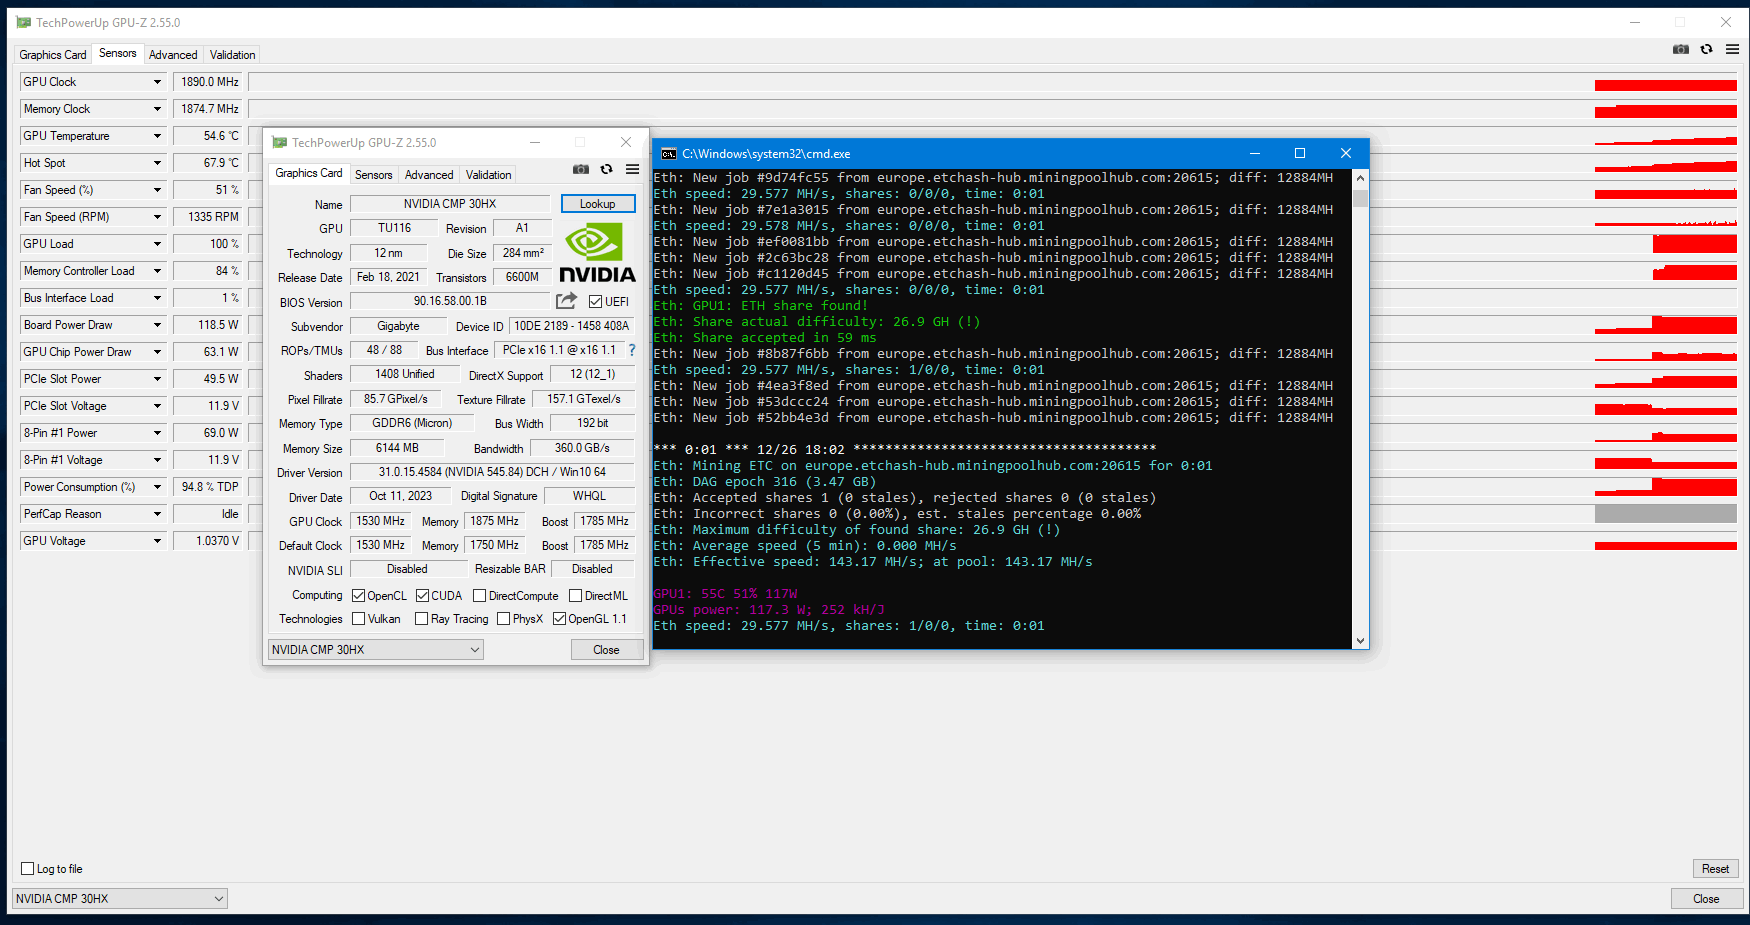1750x925 pixels.
Task: Click the cmd.exe title bar icon
Action: point(669,154)
